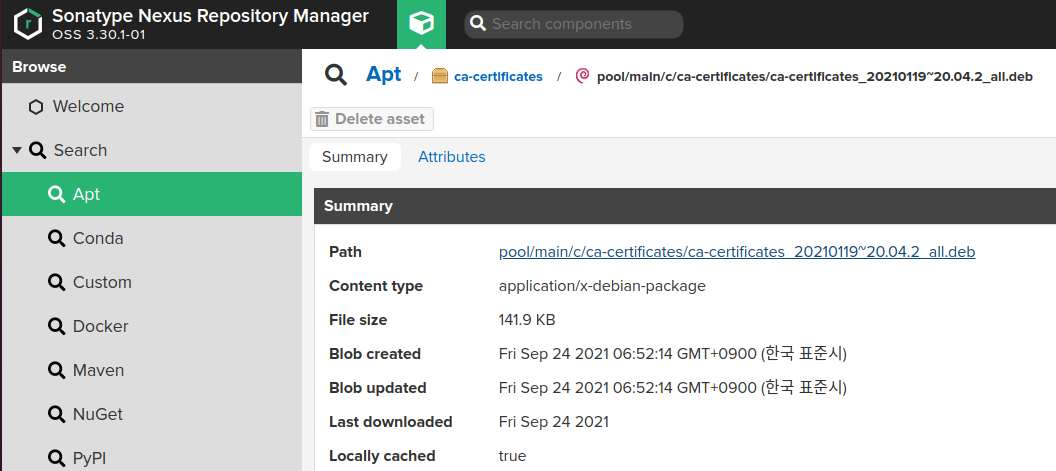Select the Apt search entry

click(152, 194)
